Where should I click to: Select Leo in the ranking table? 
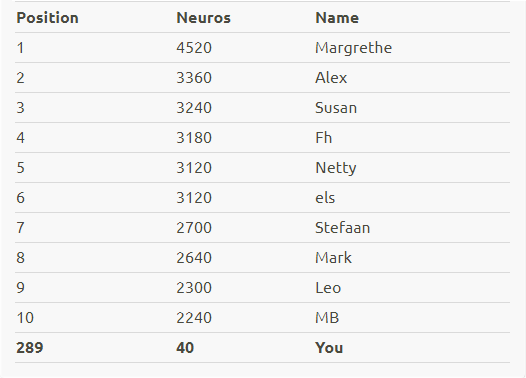click(328, 288)
